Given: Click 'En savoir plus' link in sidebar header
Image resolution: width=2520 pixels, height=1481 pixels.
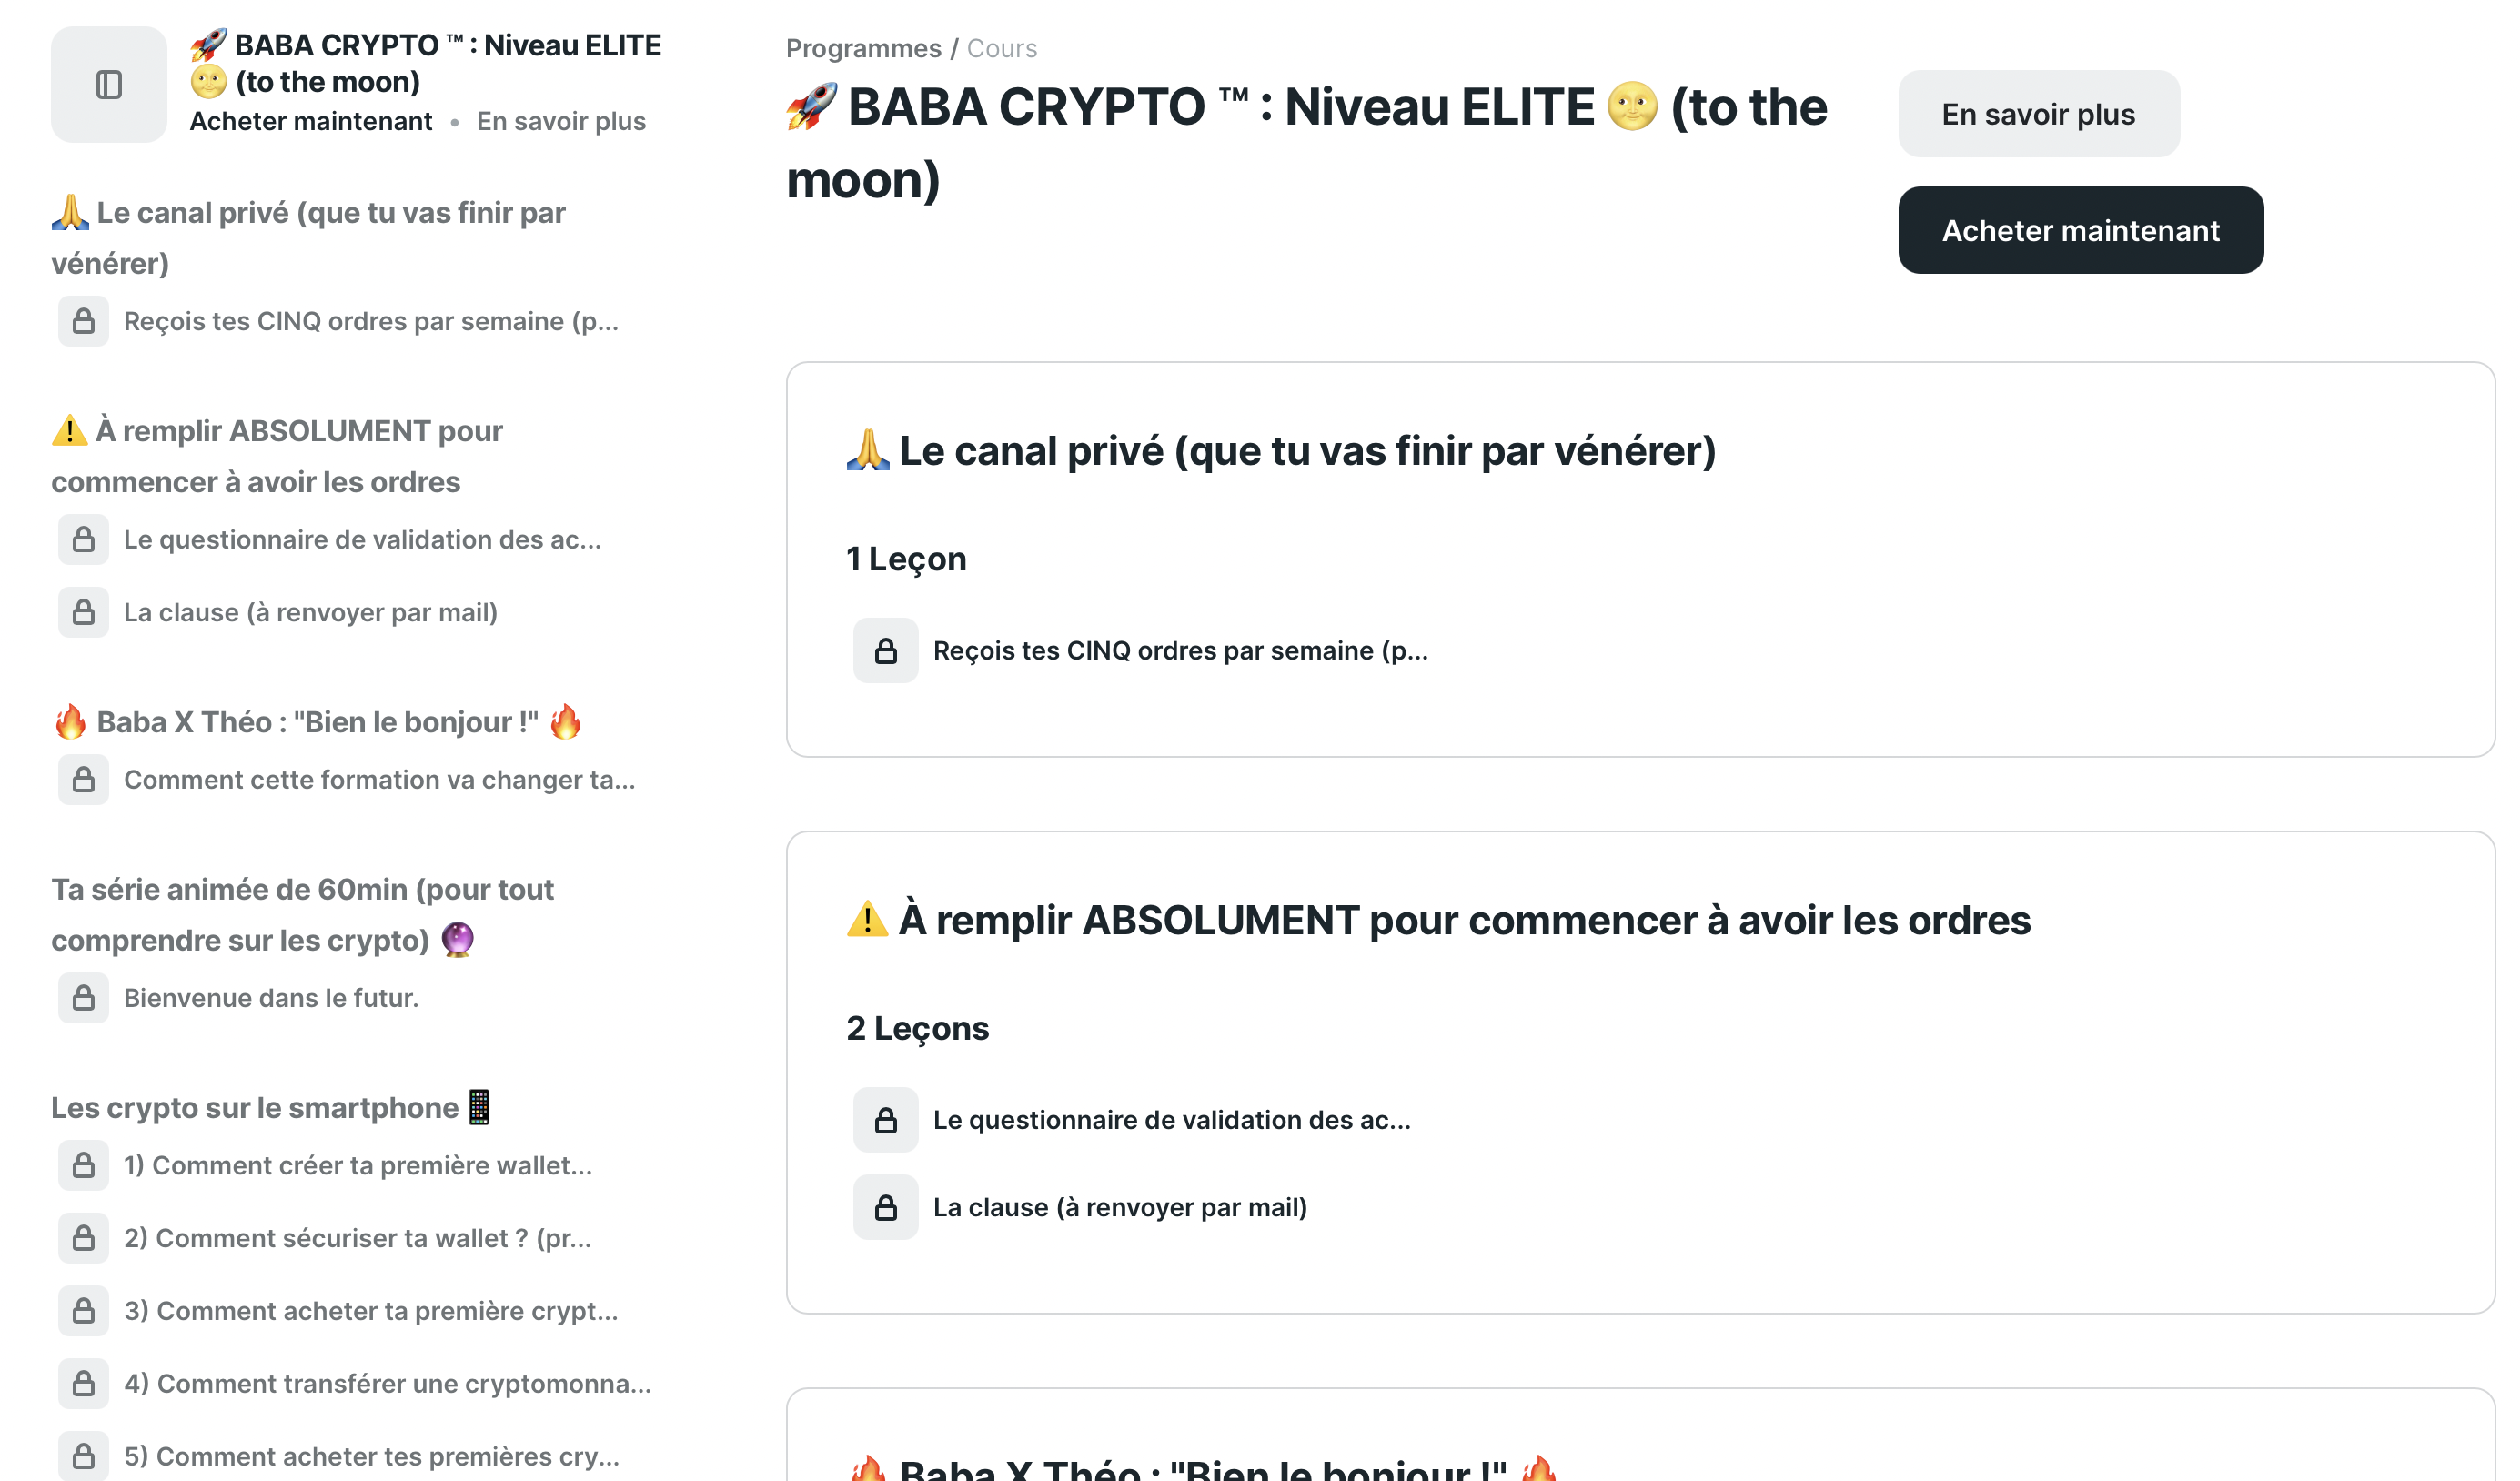Looking at the screenshot, I should [x=561, y=121].
